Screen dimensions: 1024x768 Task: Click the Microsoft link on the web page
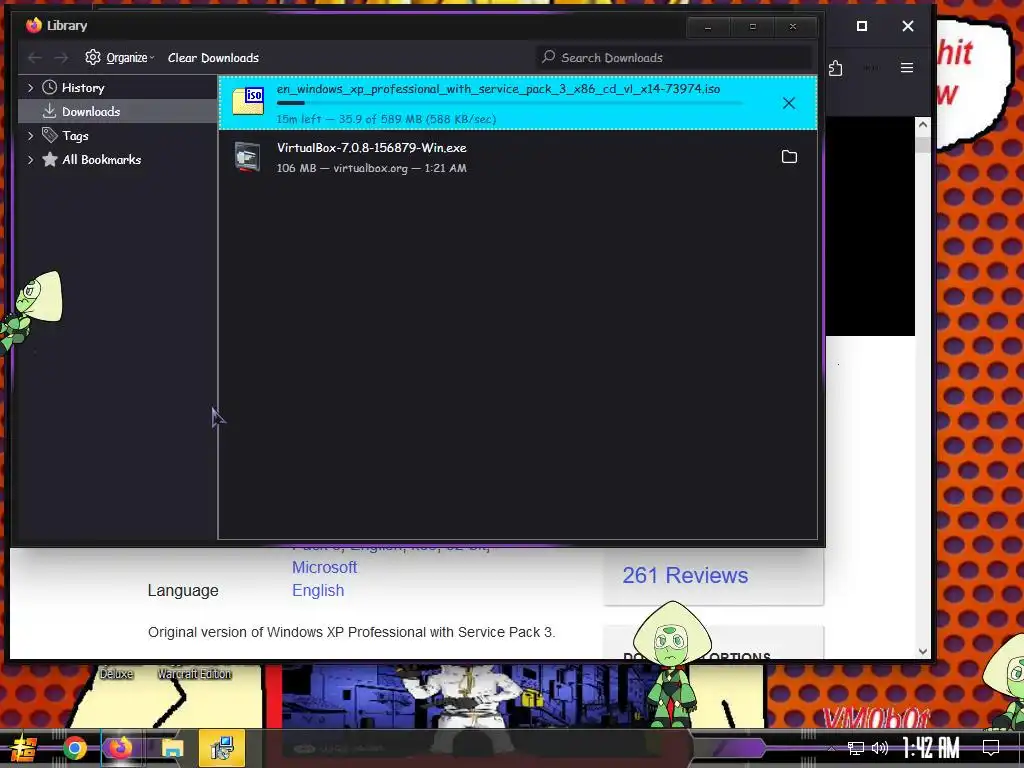[324, 567]
